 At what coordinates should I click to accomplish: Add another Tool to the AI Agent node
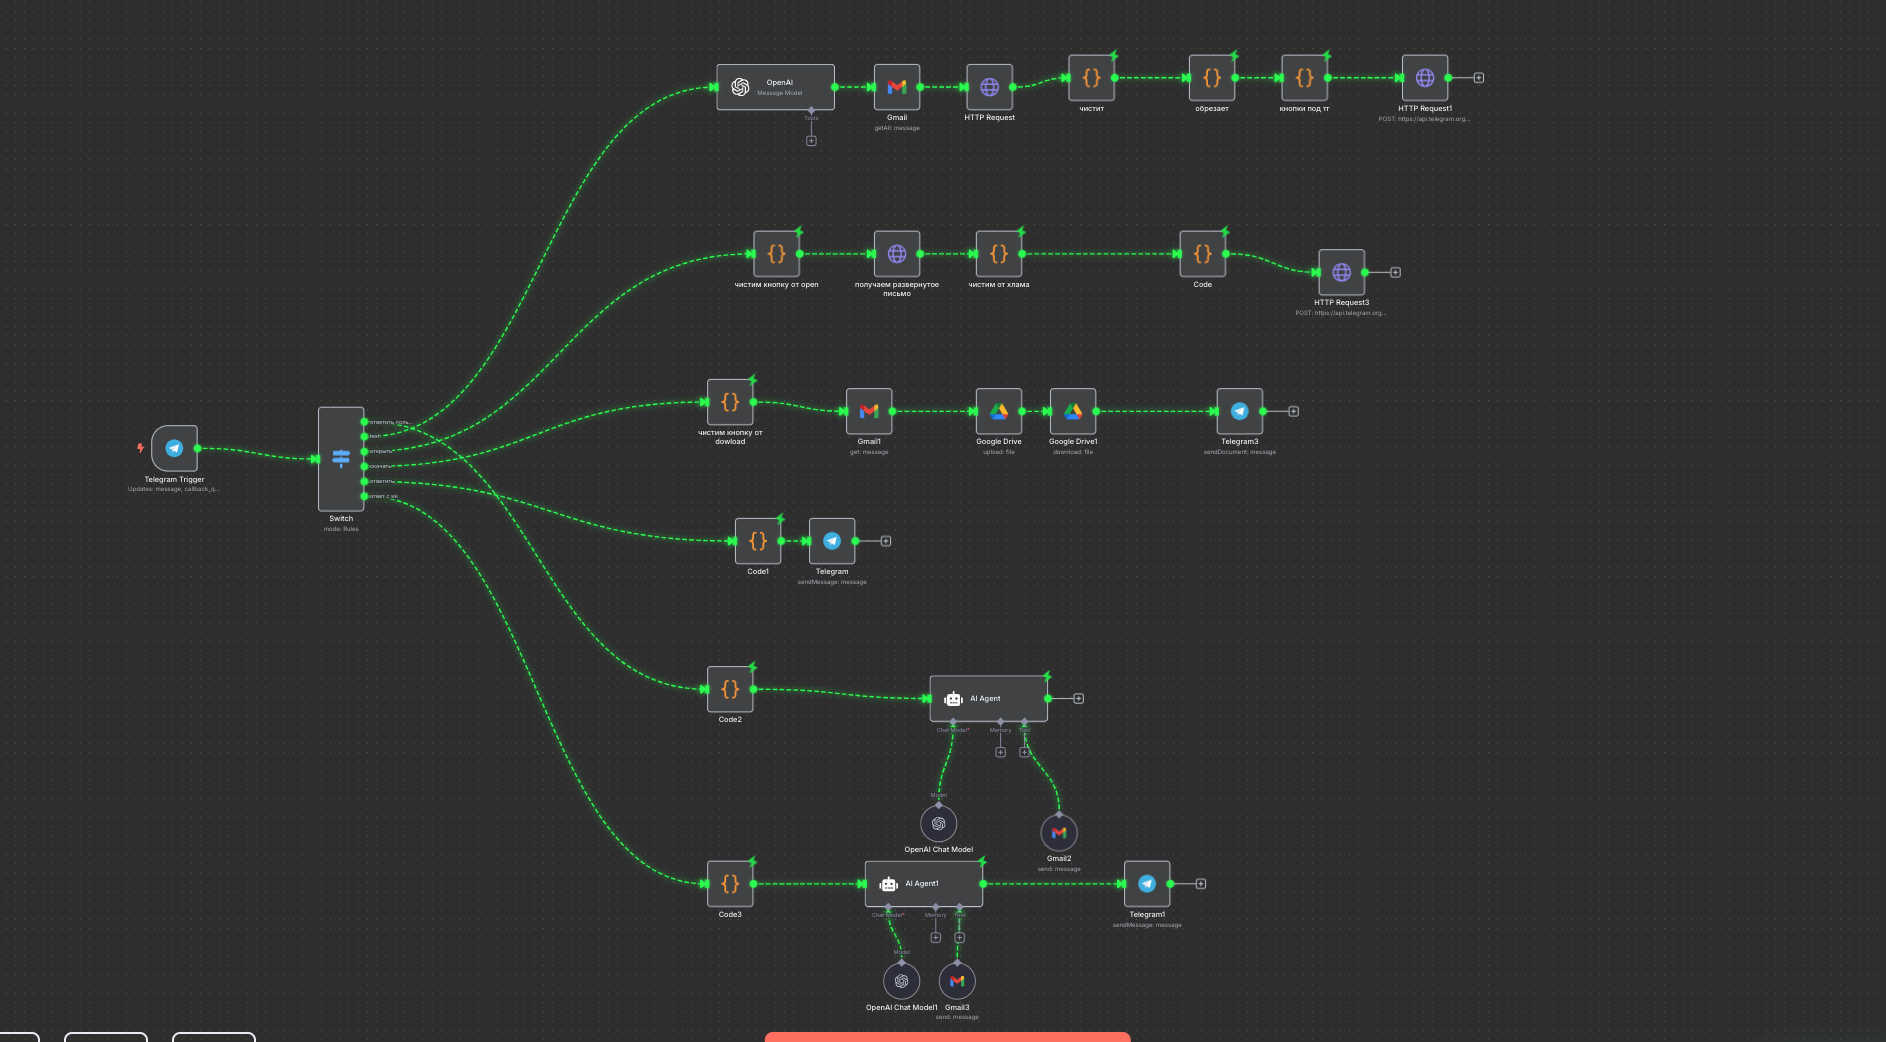pos(1024,752)
